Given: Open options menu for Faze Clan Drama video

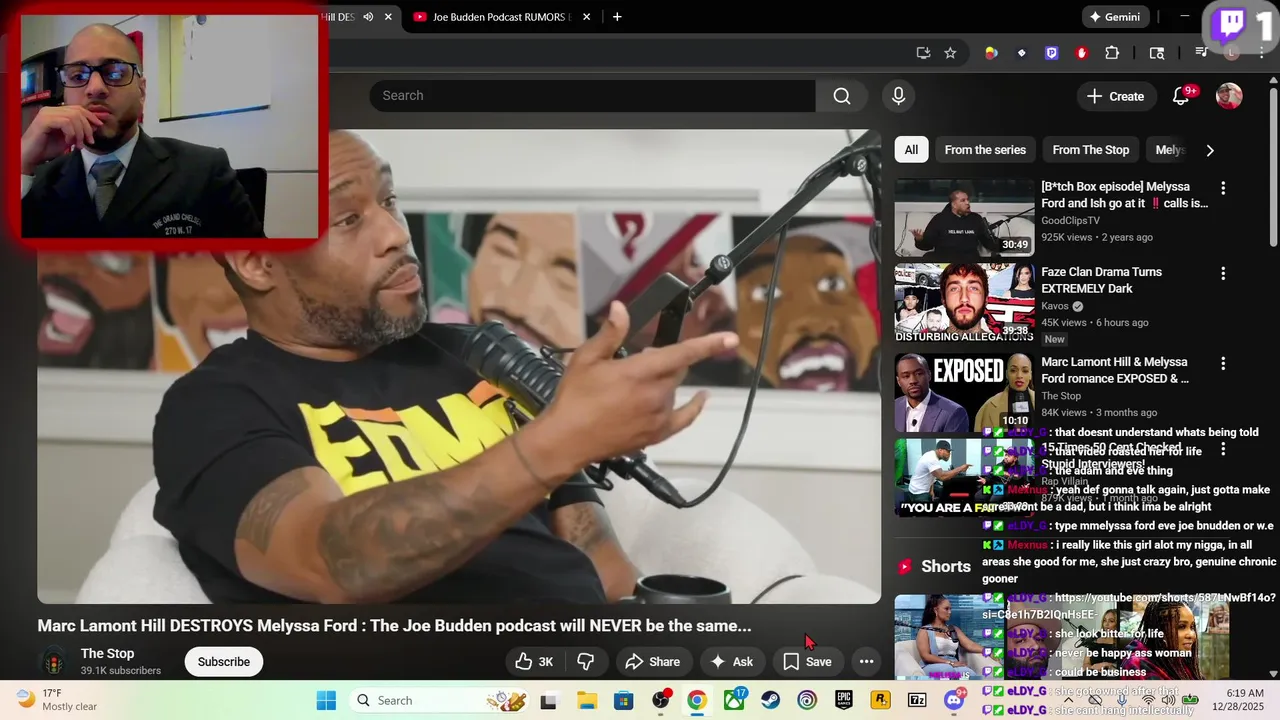Looking at the screenshot, I should pos(1222,273).
